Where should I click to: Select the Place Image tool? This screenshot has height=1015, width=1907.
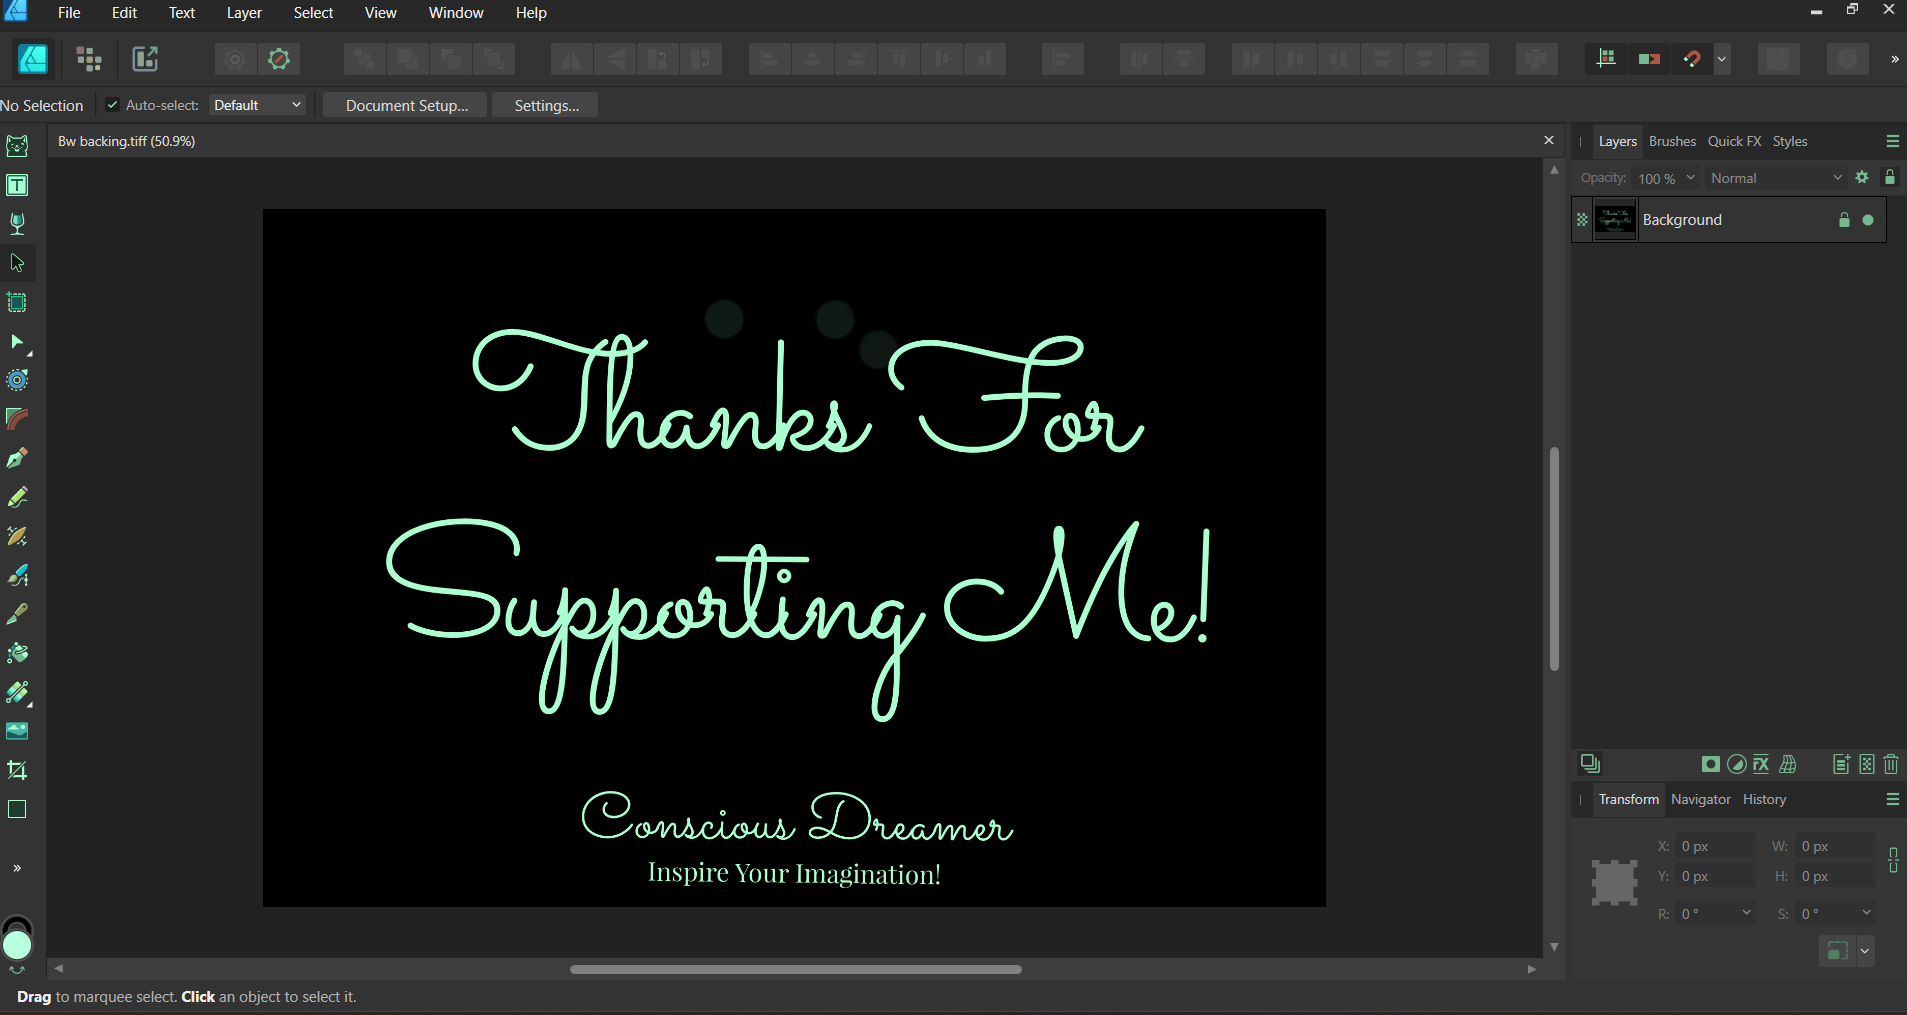click(x=17, y=731)
